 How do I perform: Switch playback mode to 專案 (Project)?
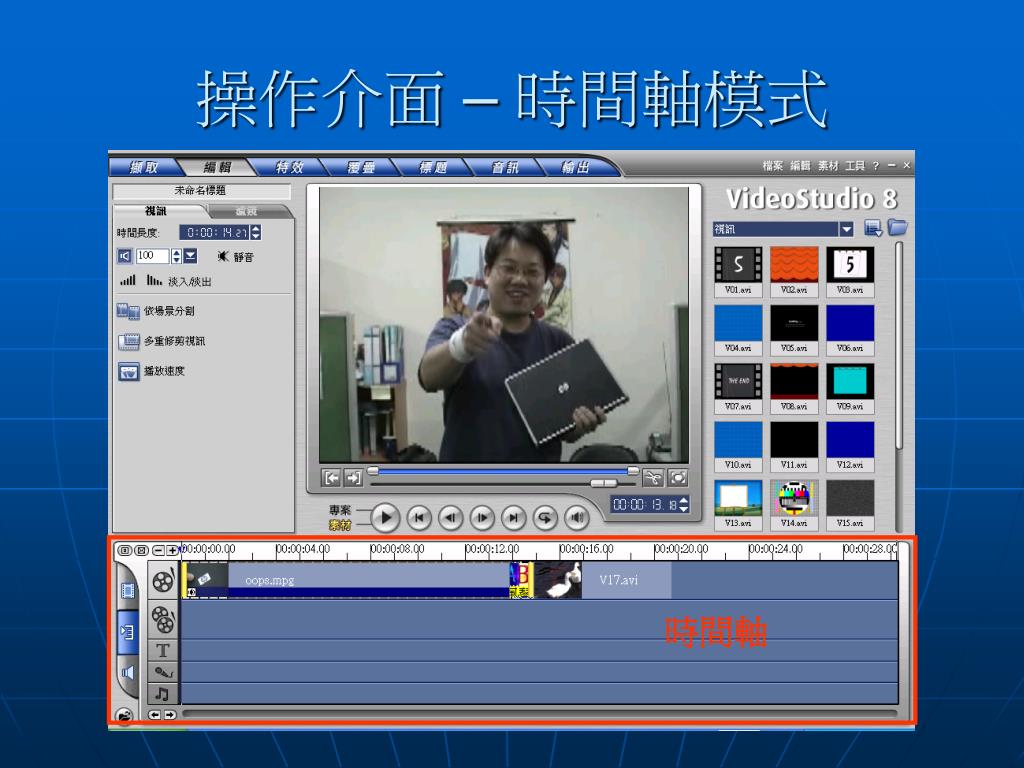tap(340, 509)
